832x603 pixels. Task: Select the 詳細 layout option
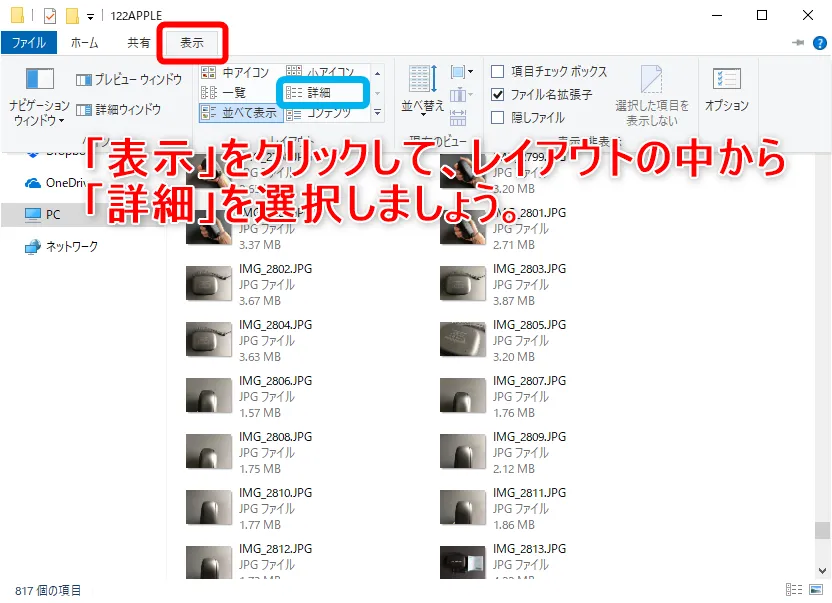(323, 92)
